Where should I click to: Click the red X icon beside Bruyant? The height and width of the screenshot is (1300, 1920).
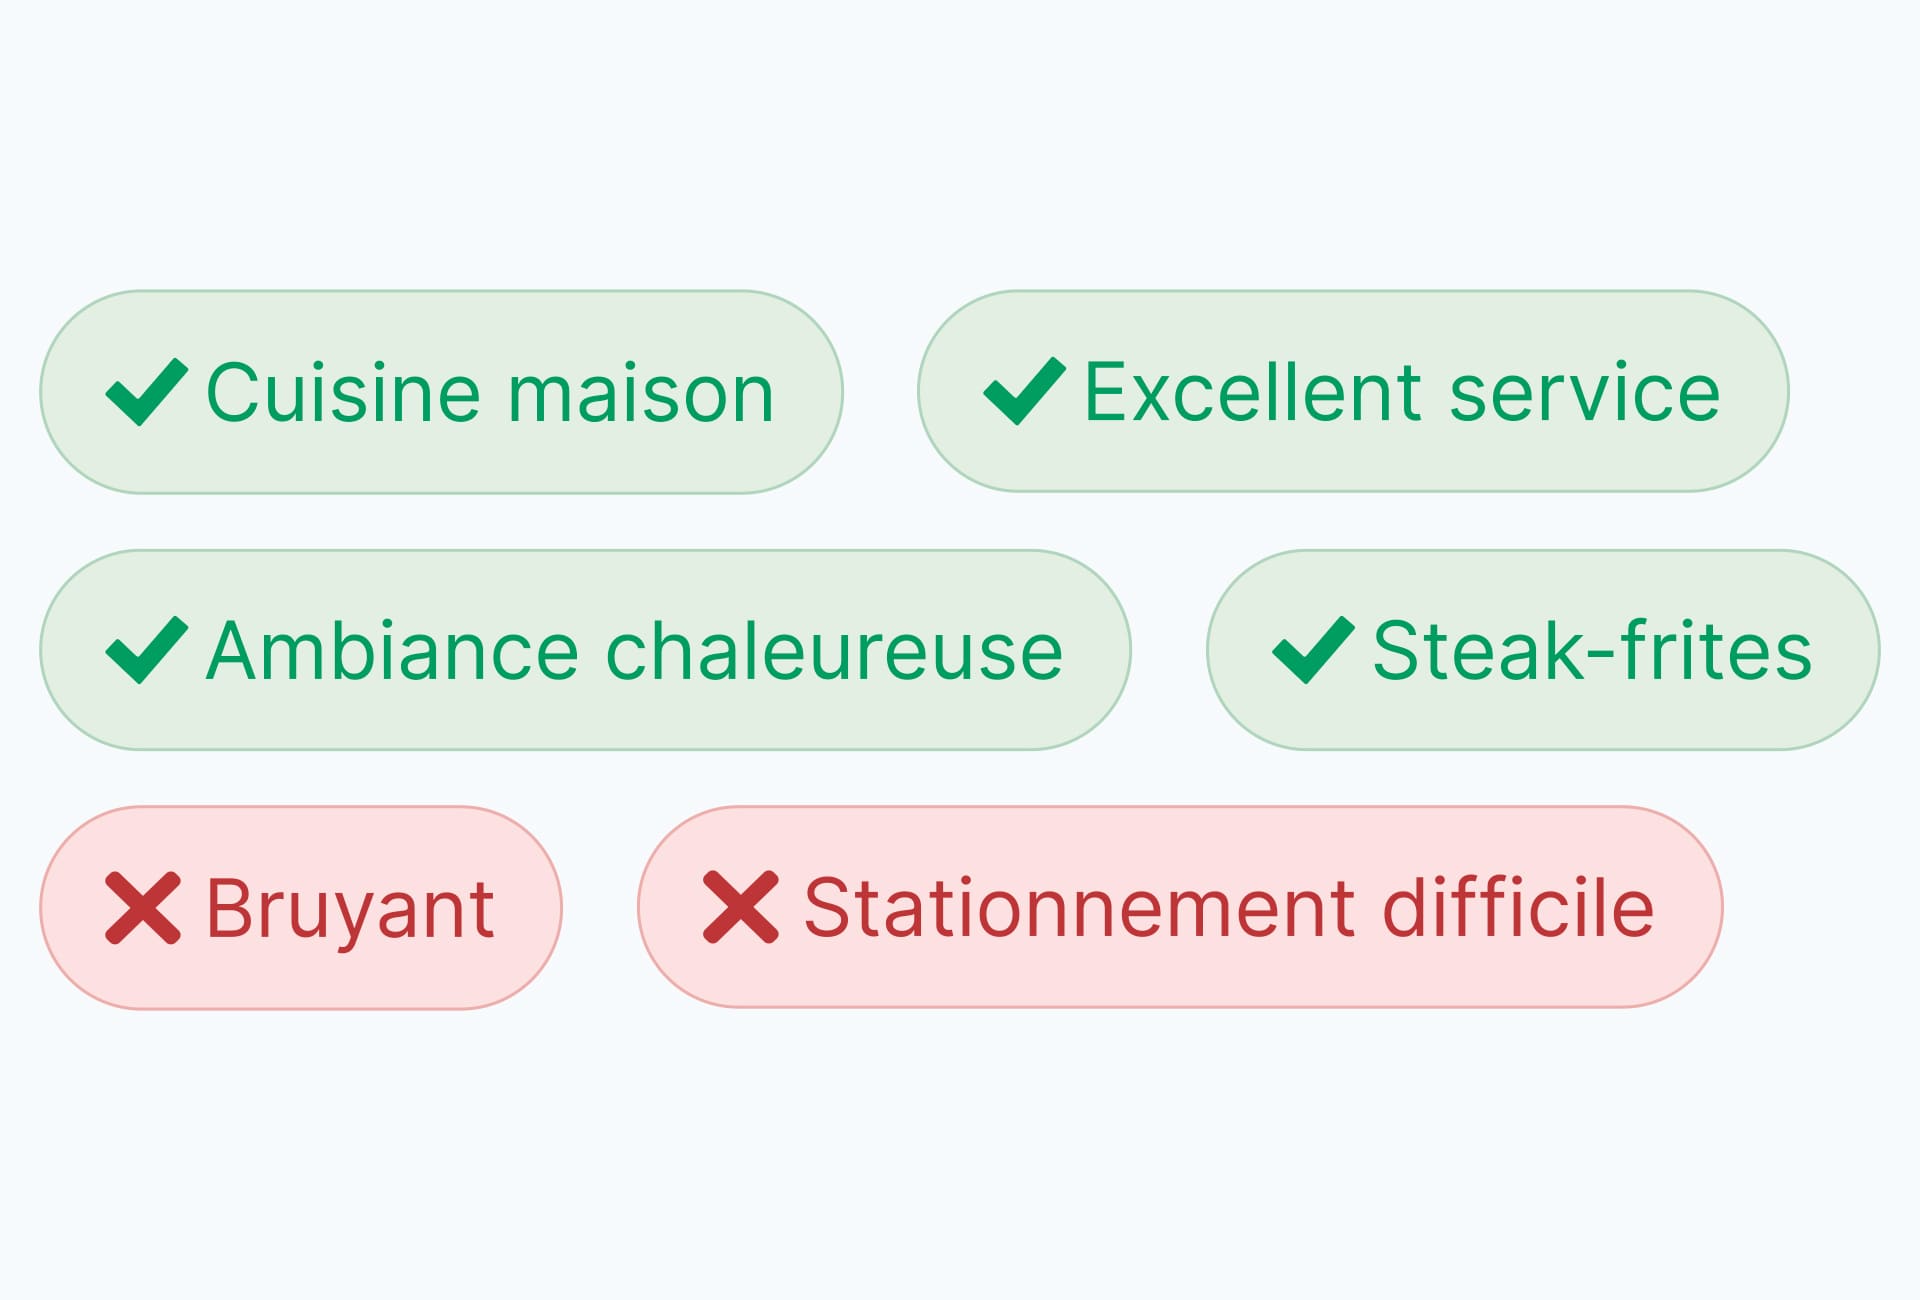click(143, 908)
